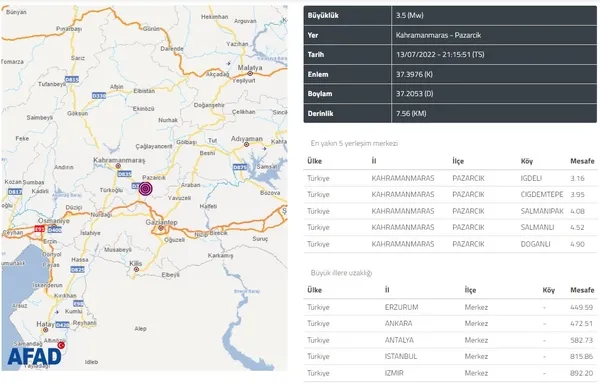Select the IGDELI village row
This screenshot has height=387, width=600.
tap(450, 178)
